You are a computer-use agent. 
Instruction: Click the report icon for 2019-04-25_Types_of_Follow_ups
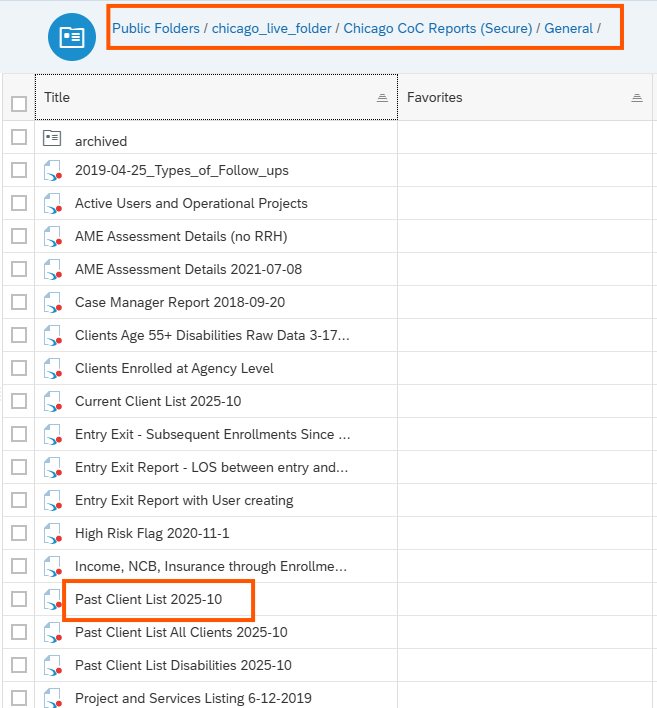pyautogui.click(x=53, y=171)
